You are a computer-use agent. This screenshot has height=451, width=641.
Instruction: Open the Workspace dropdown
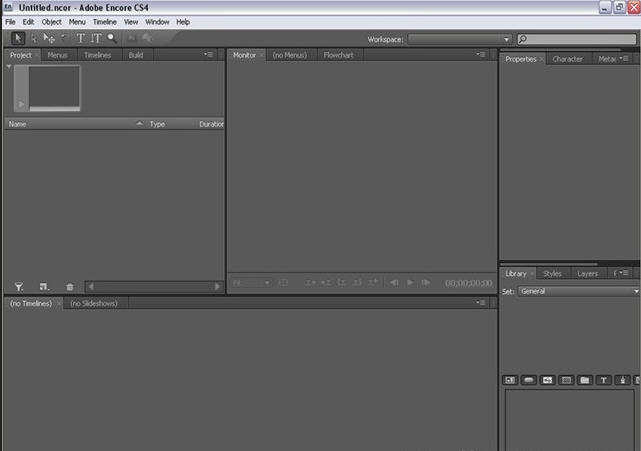pos(459,39)
